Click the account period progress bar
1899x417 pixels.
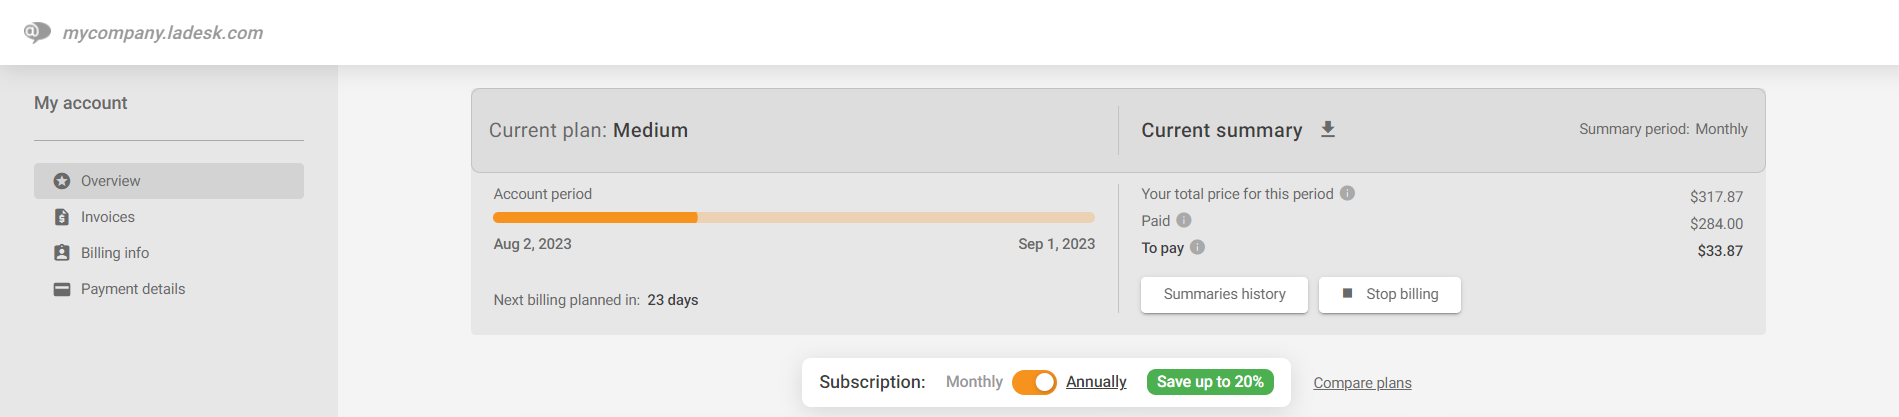click(x=793, y=217)
